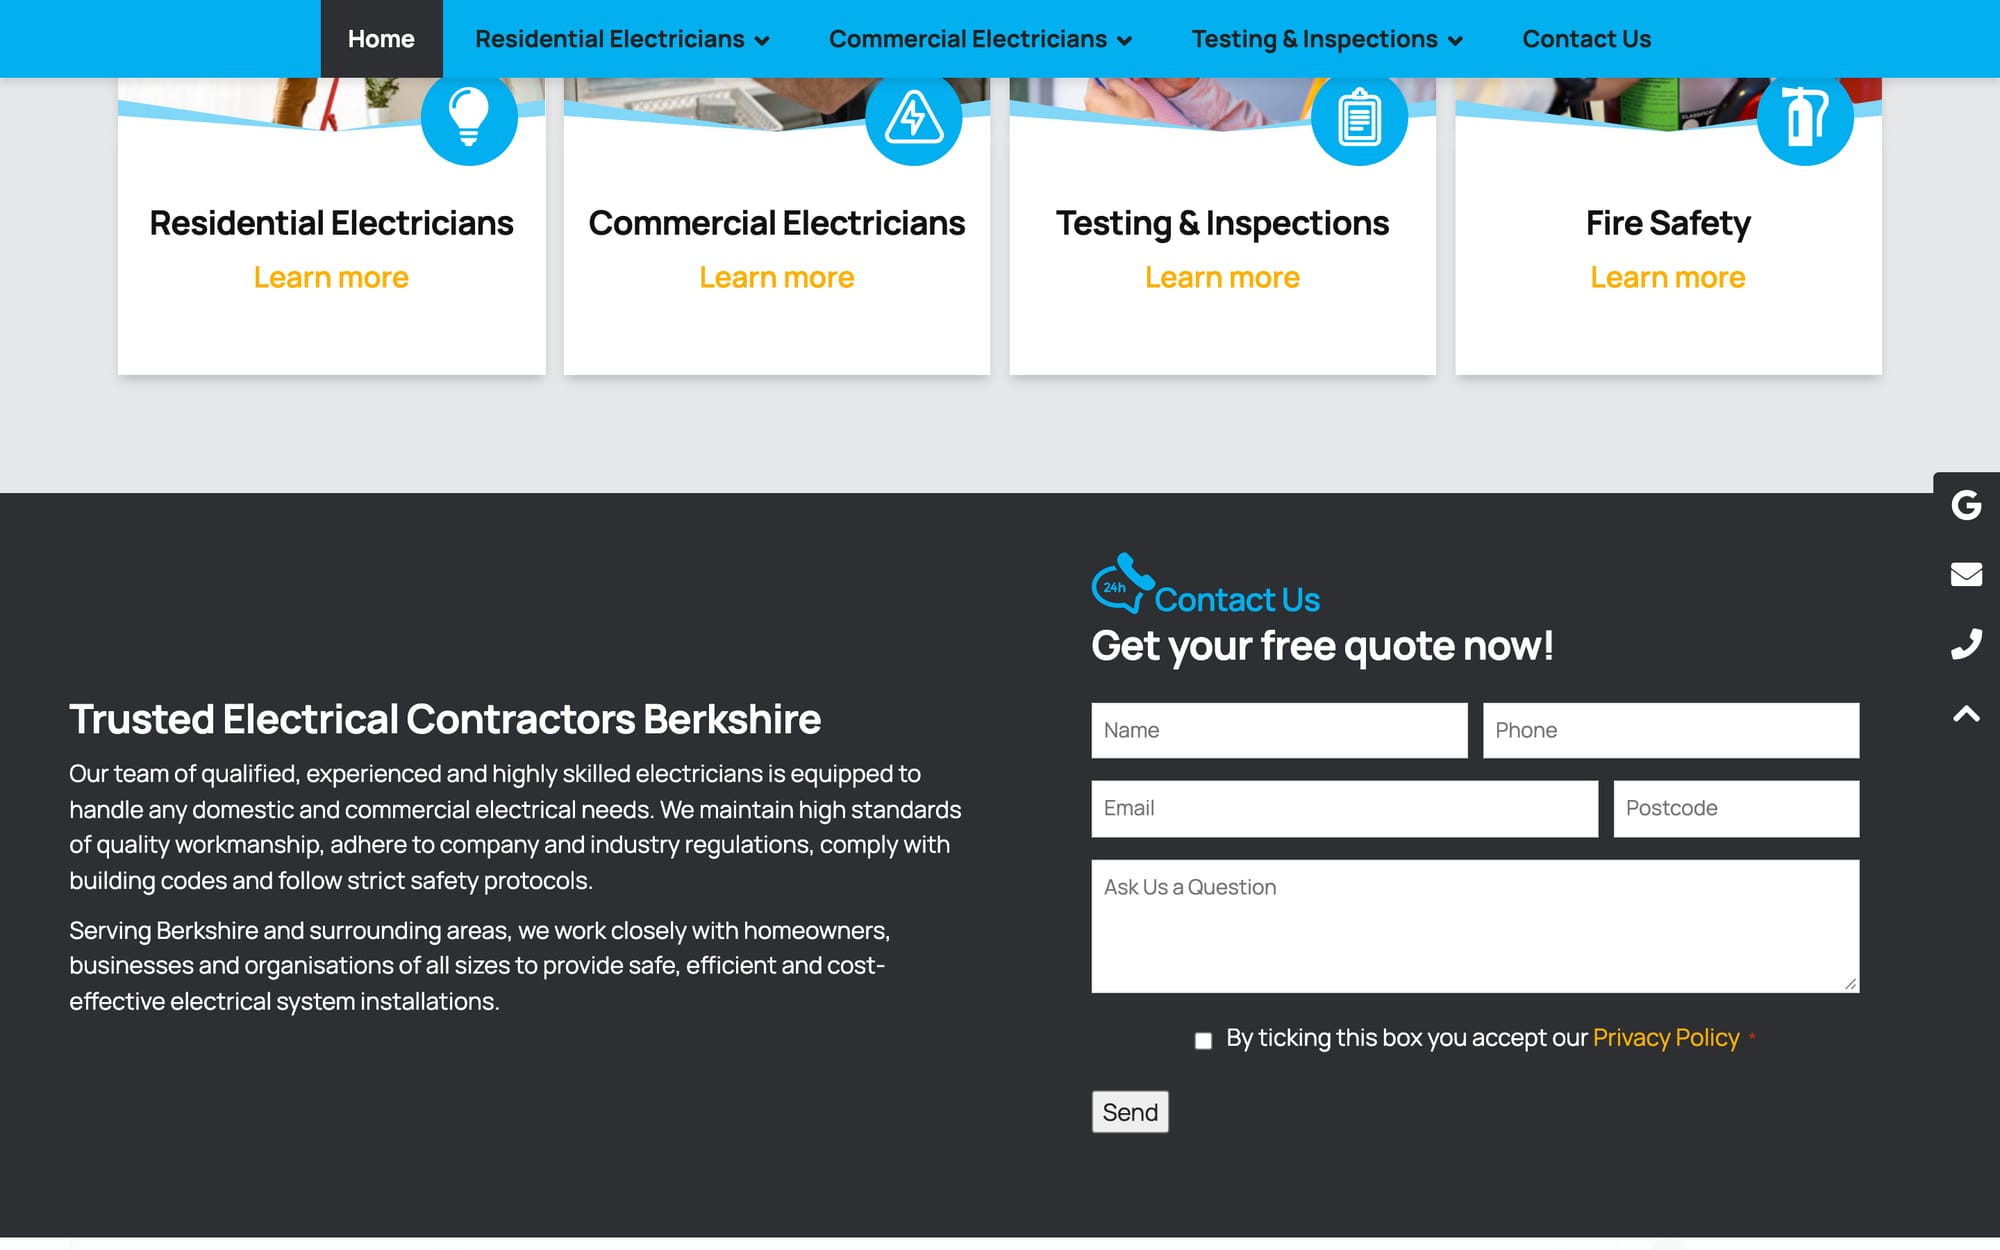Click Learn more under Residential Electricians

coord(331,277)
